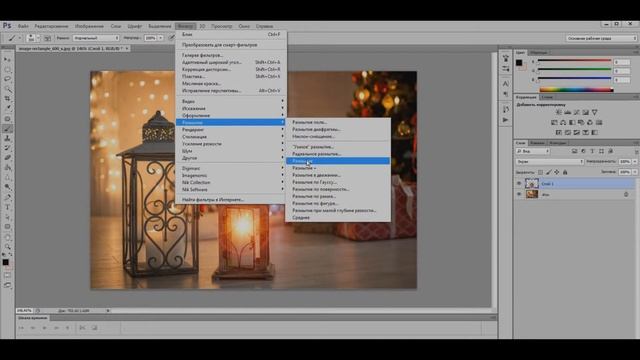This screenshot has width=640, height=360.
Task: Add a Vibrance adjustment layer
Action: 594,112
